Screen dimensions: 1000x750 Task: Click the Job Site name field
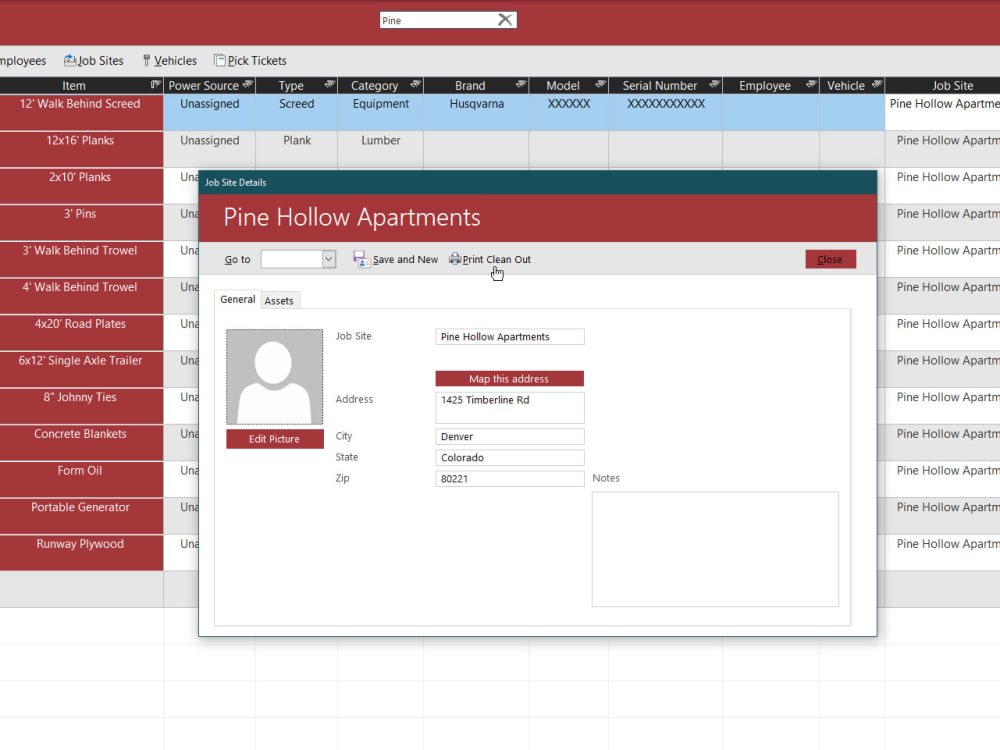point(510,337)
